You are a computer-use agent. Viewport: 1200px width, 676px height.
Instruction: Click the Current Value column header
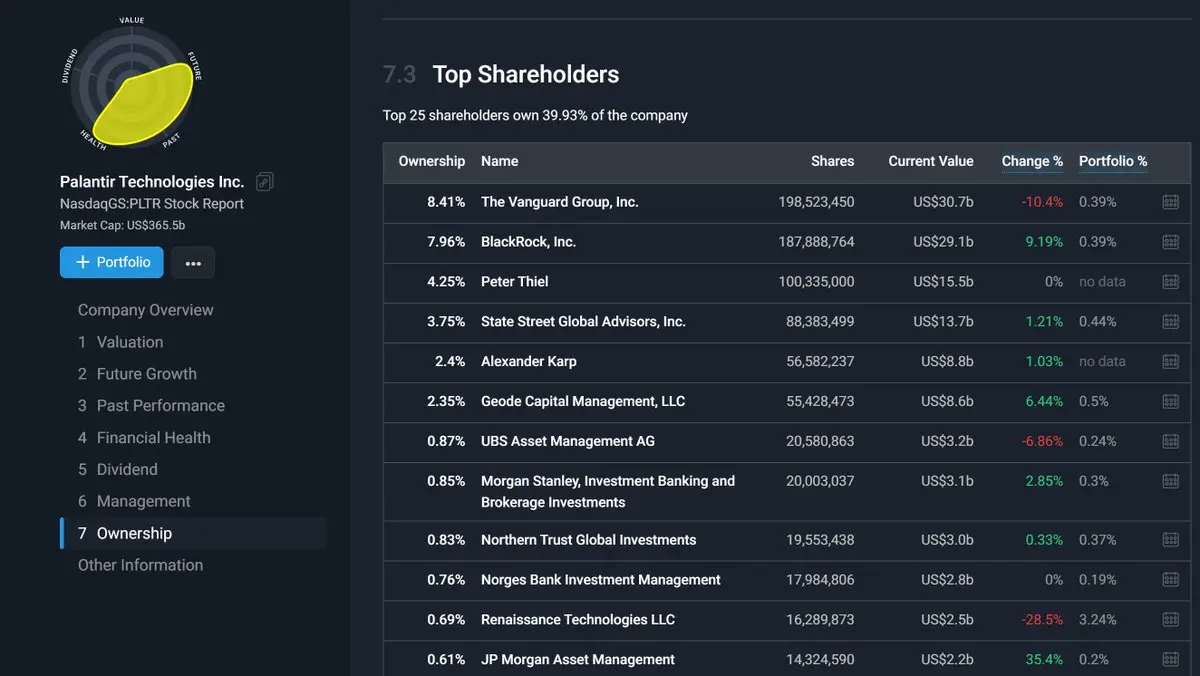[x=931, y=161]
